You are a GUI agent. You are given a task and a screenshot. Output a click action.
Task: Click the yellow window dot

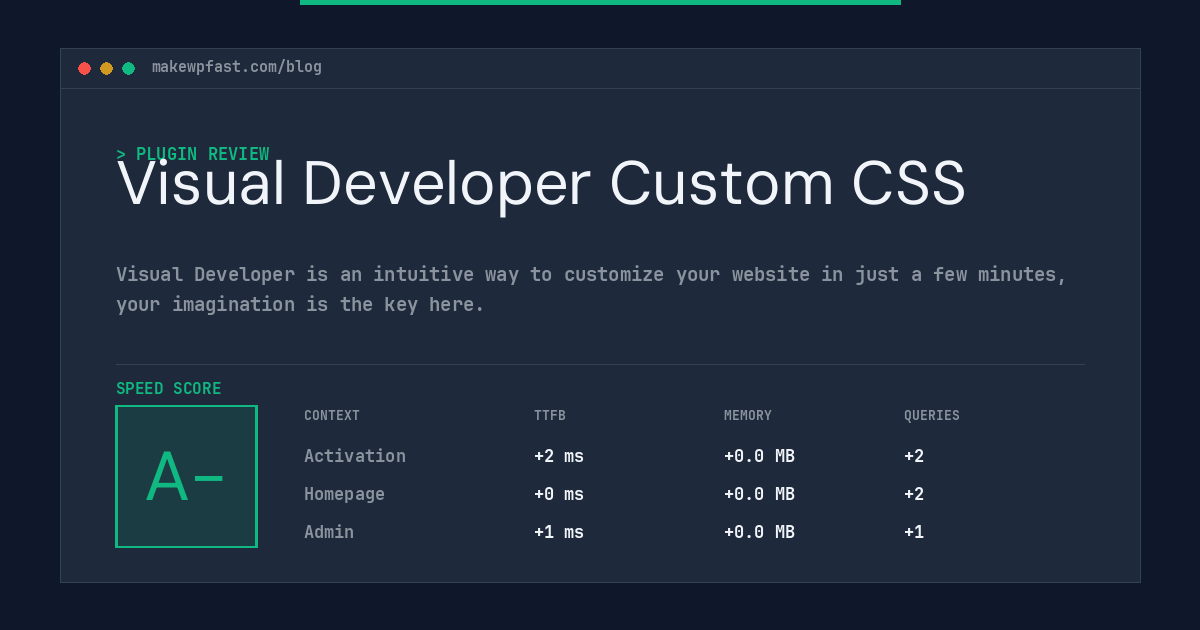[106, 68]
